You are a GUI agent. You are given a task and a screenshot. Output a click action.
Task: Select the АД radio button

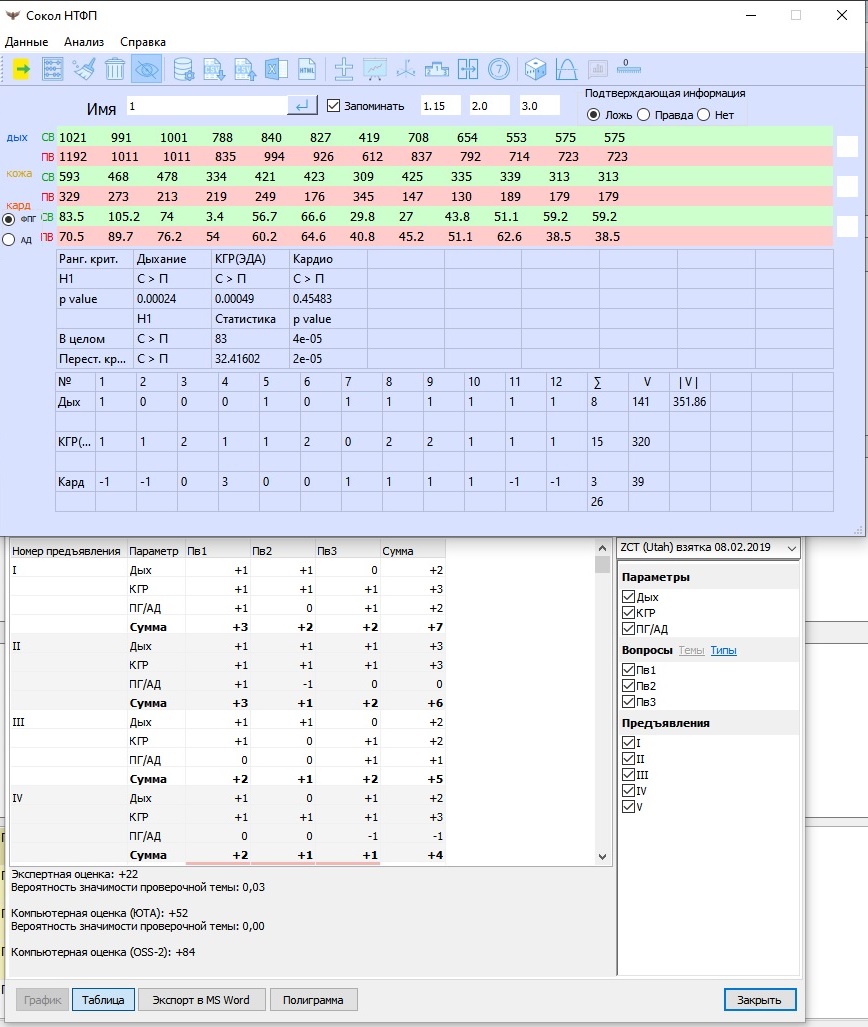pos(9,240)
